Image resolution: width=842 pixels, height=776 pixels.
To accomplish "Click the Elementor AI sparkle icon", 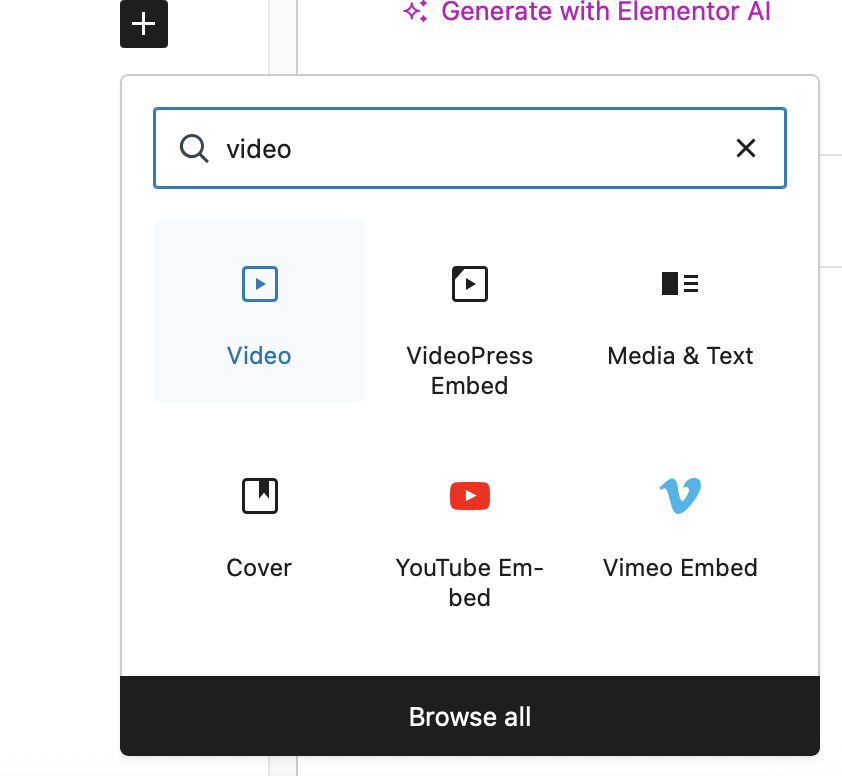I will 415,12.
